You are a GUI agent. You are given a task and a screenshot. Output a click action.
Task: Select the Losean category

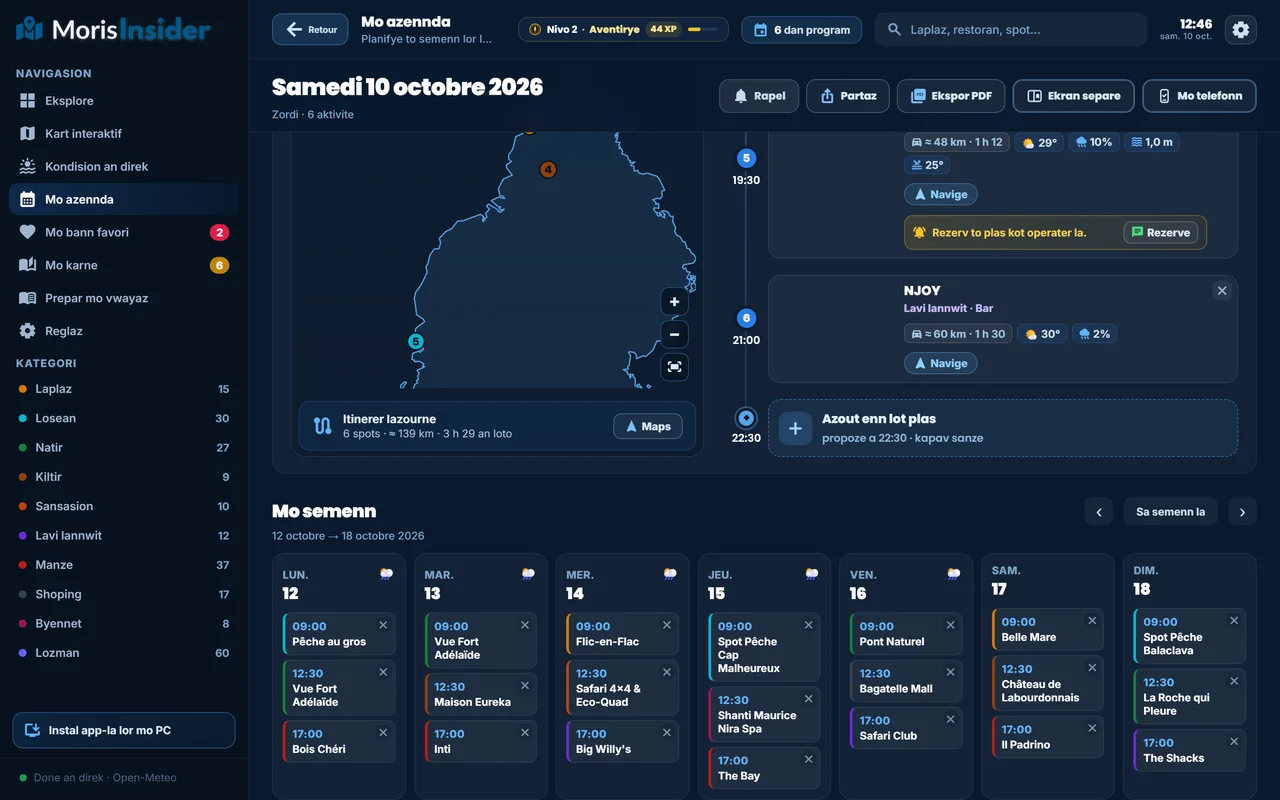(x=124, y=419)
